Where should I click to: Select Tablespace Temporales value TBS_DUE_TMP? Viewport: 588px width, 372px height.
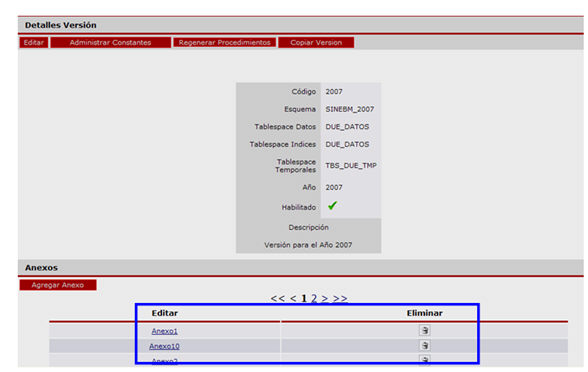coord(351,166)
